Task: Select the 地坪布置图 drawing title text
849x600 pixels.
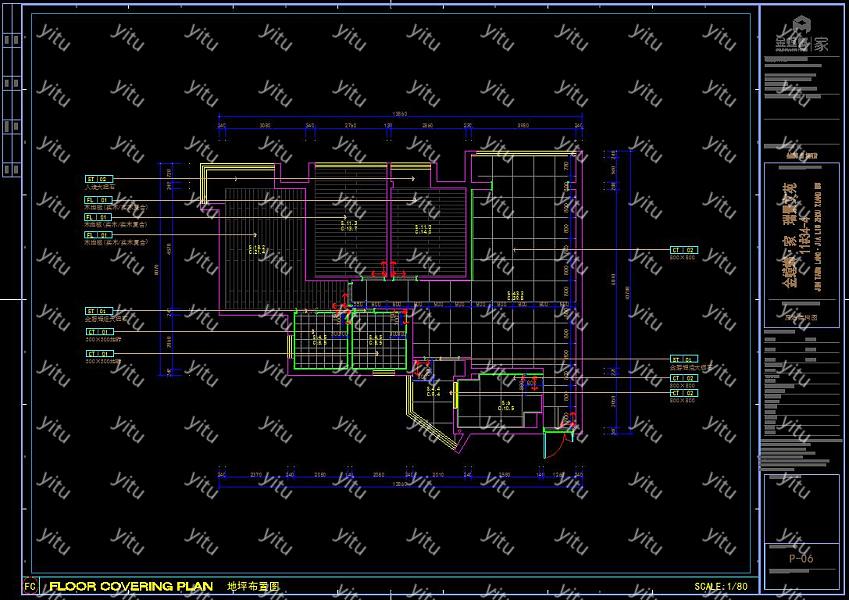Action: click(x=253, y=586)
